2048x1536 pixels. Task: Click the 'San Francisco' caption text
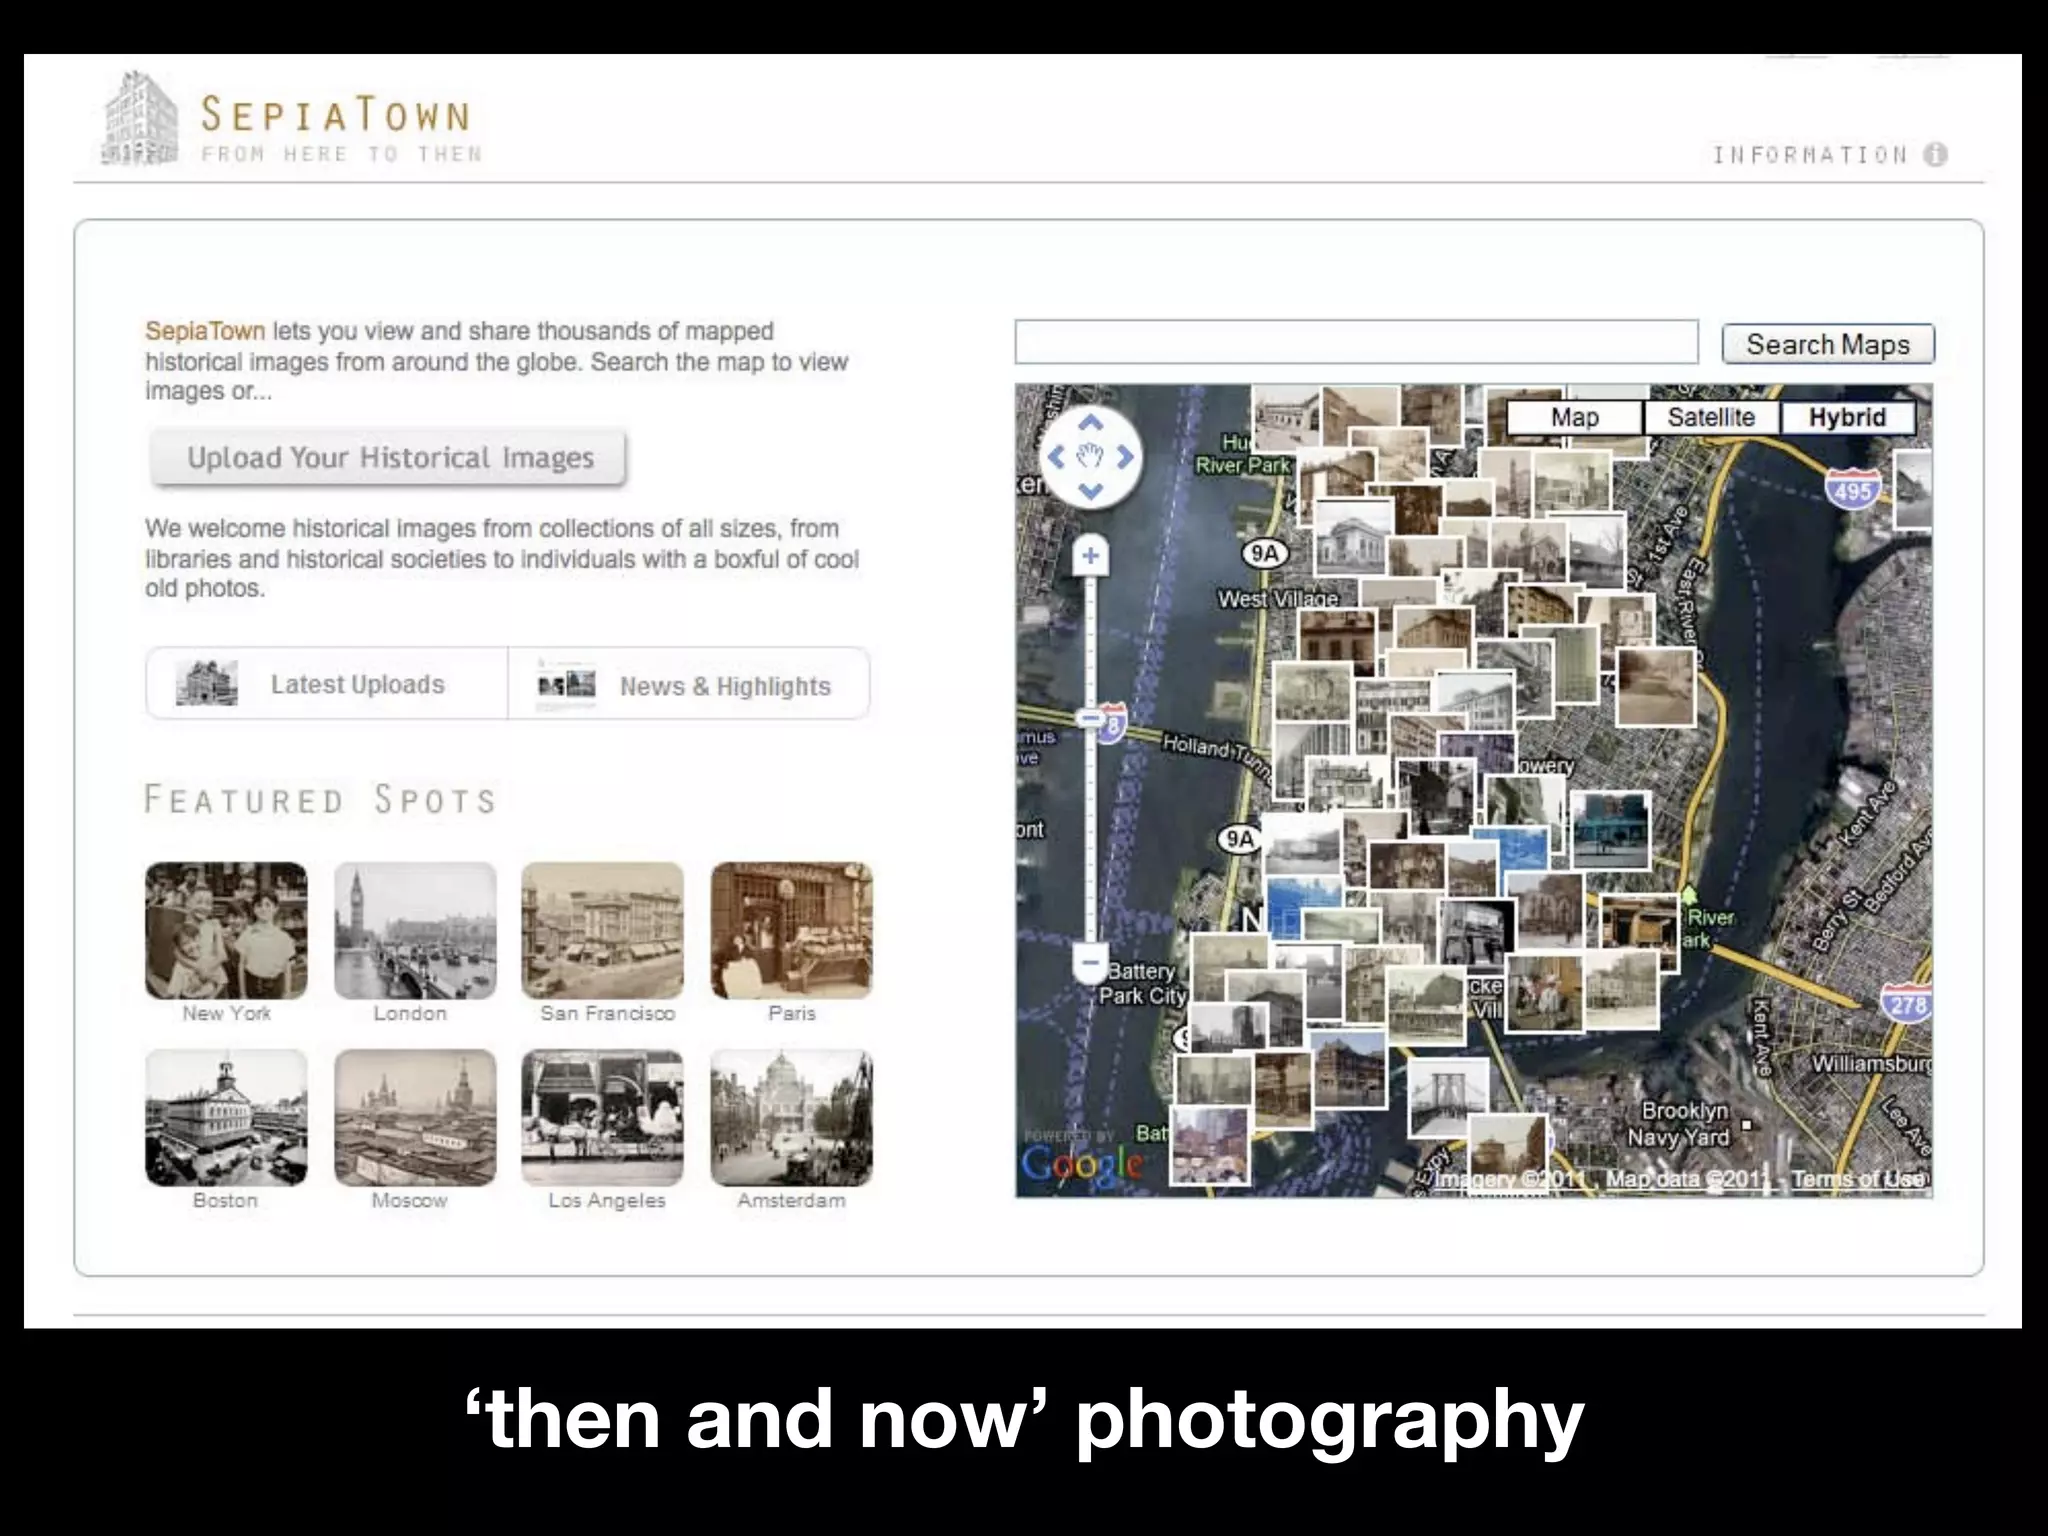click(x=607, y=1013)
